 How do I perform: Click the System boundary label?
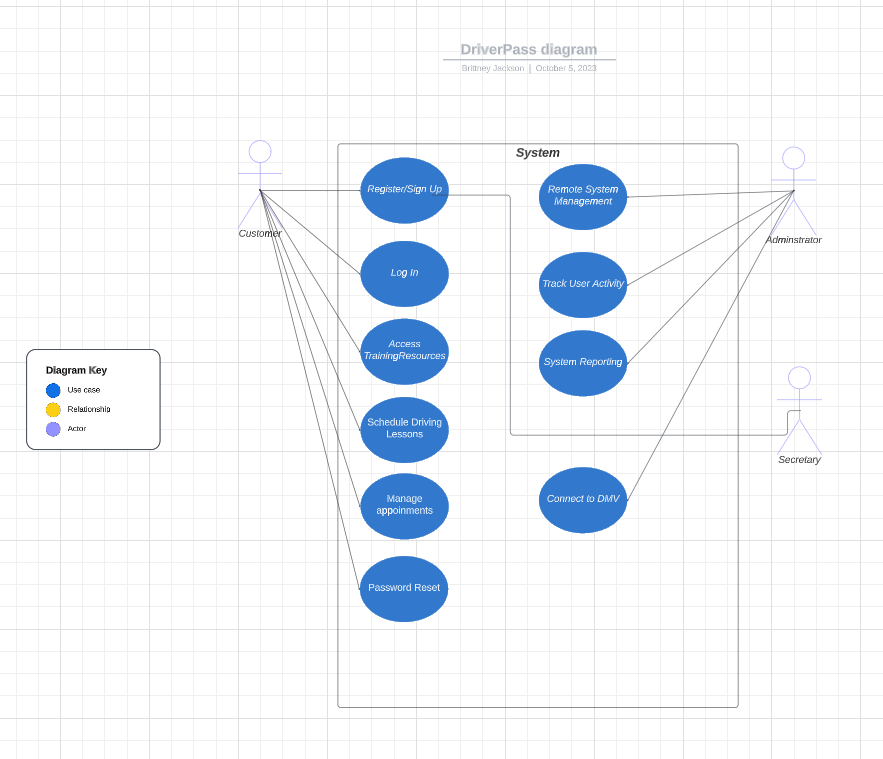coord(538,153)
